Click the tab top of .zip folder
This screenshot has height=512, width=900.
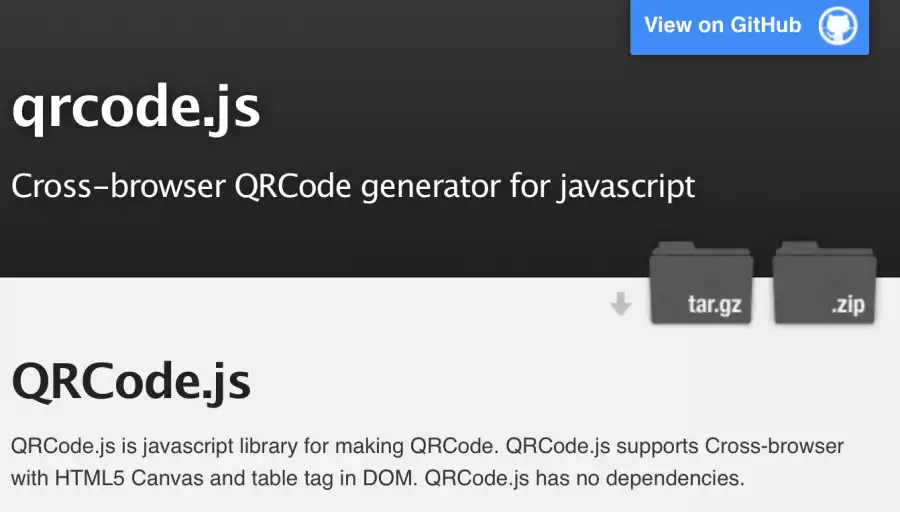(798, 247)
